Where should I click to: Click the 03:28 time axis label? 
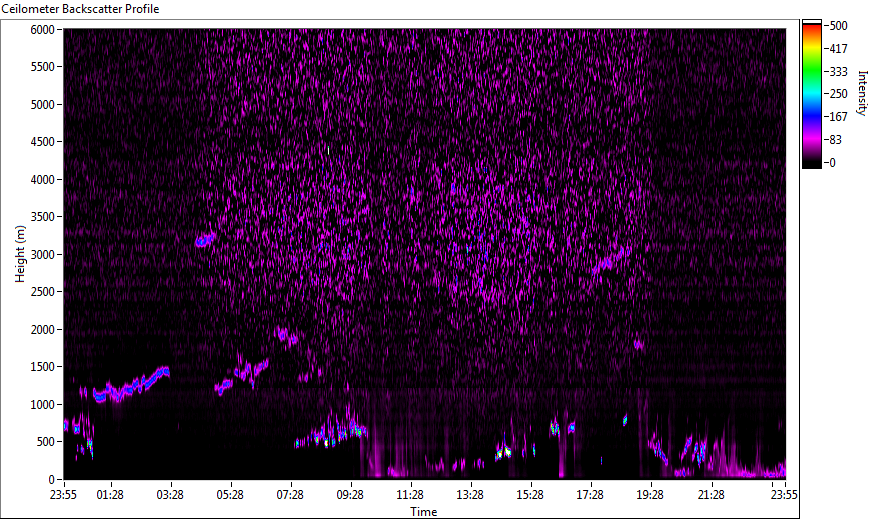click(170, 495)
